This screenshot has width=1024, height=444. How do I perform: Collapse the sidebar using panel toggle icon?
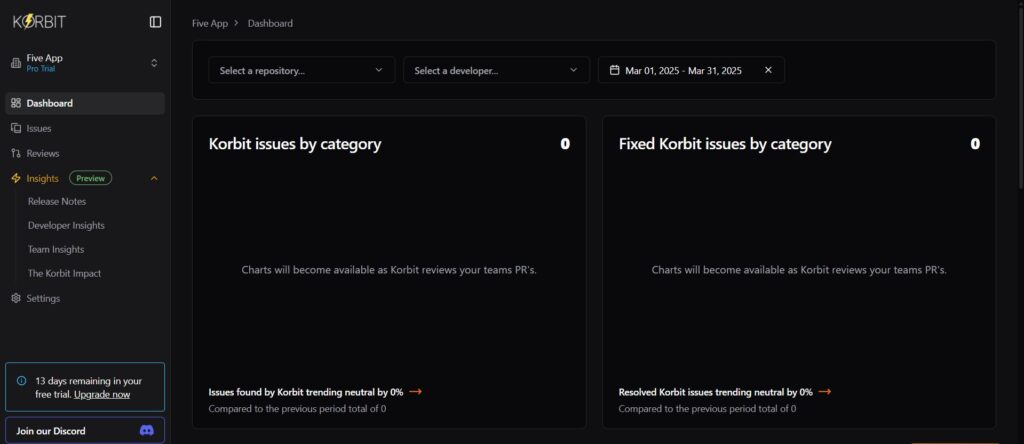[x=155, y=22]
